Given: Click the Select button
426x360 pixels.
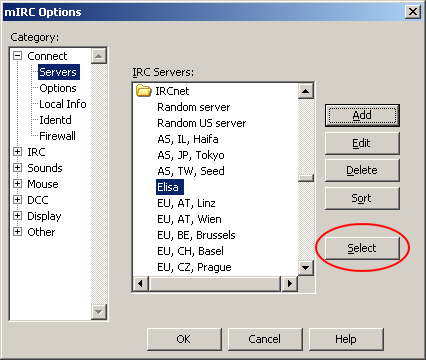Looking at the screenshot, I should [362, 248].
